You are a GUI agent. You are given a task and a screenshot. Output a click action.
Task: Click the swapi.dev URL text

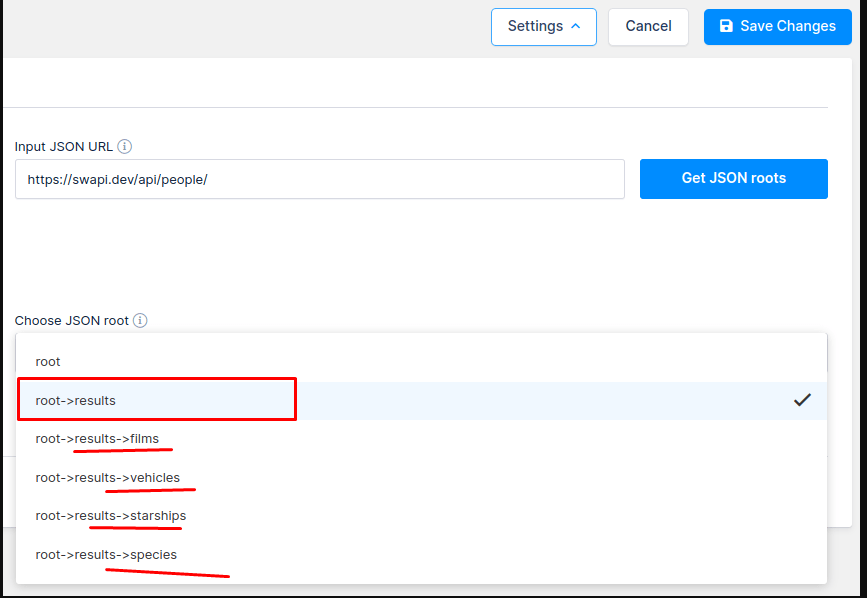117,179
